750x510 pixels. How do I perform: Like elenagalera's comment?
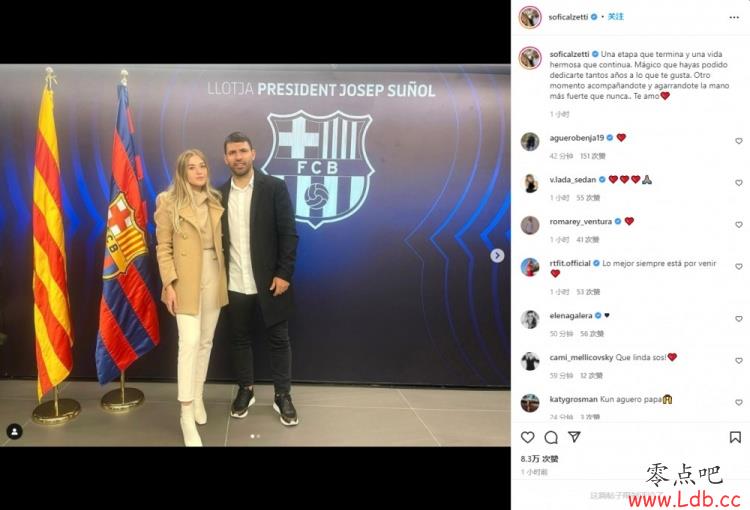(x=739, y=319)
